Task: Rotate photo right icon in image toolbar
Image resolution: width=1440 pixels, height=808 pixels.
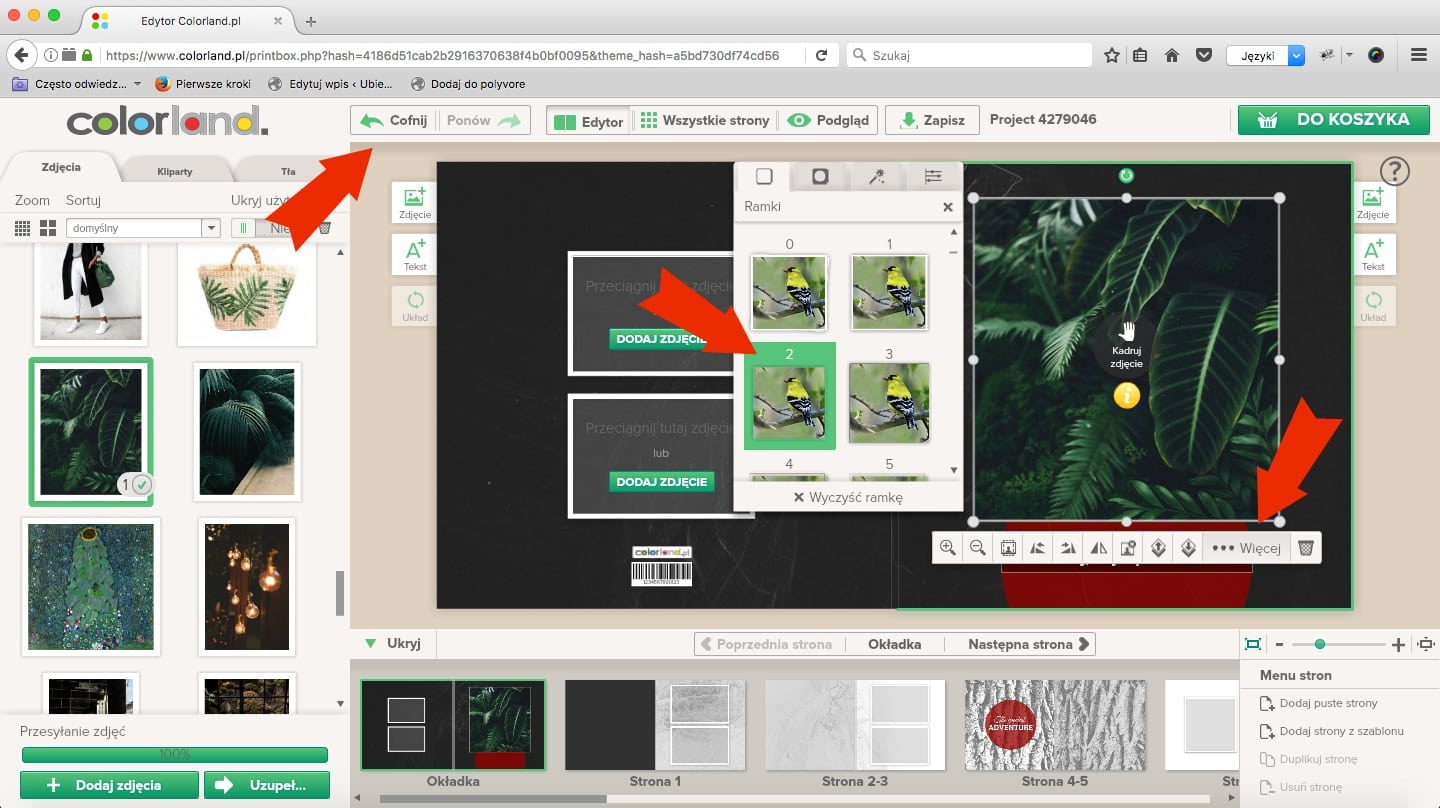Action: coord(1068,547)
